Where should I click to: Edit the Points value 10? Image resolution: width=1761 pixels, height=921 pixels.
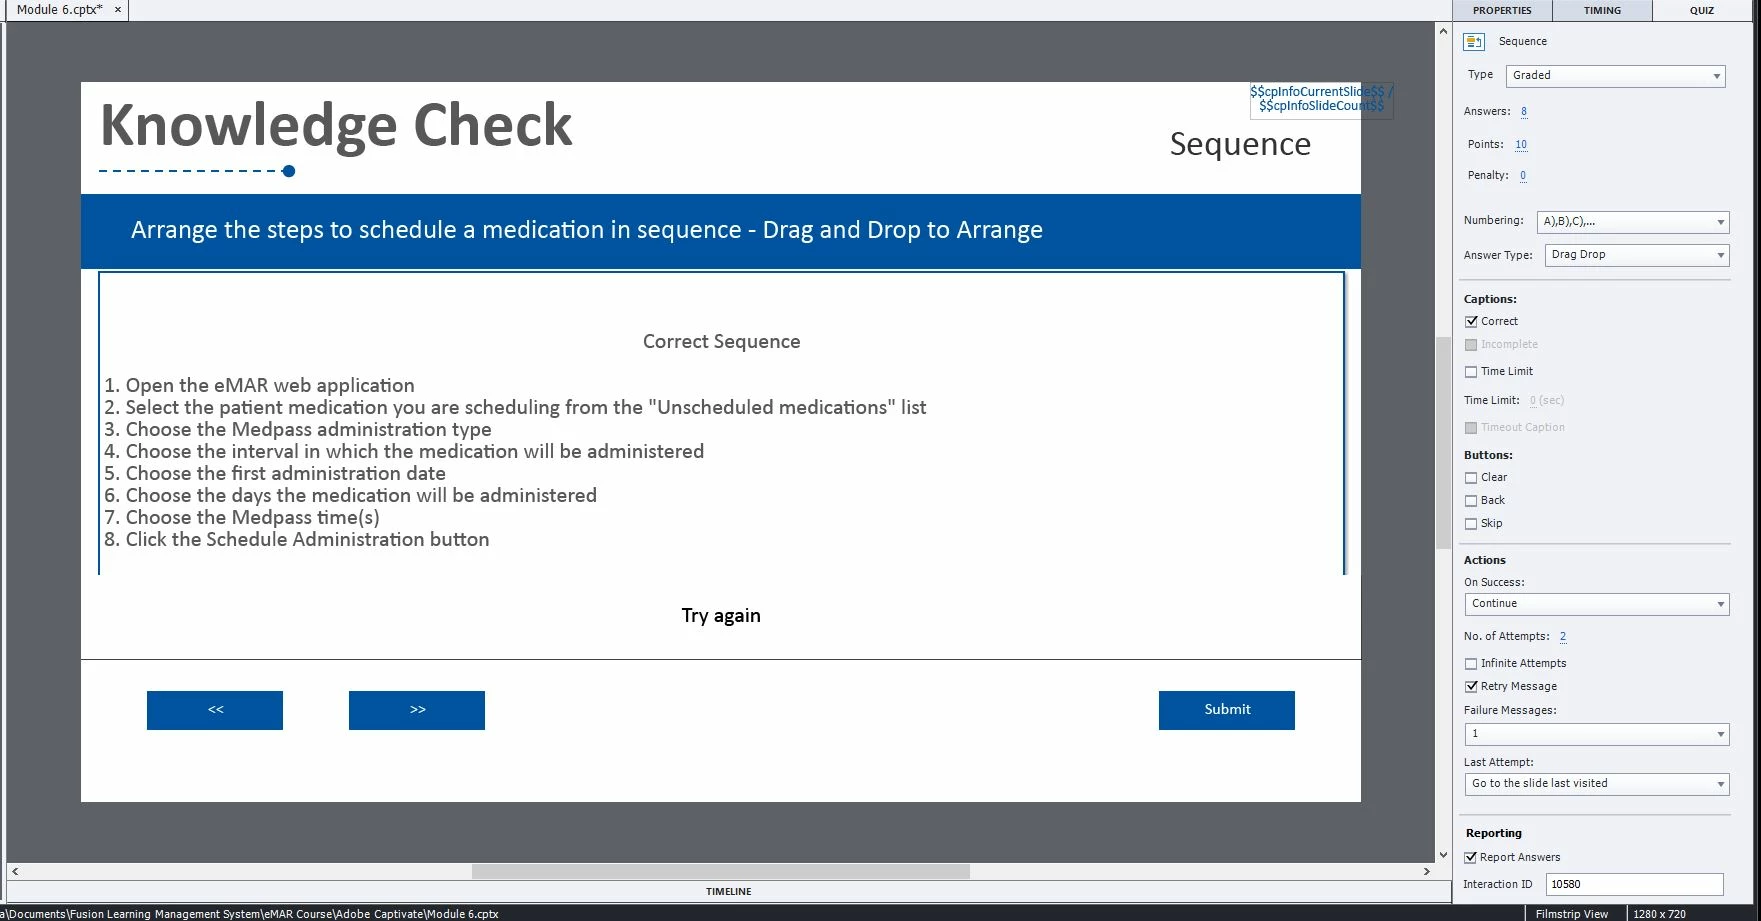pos(1521,145)
